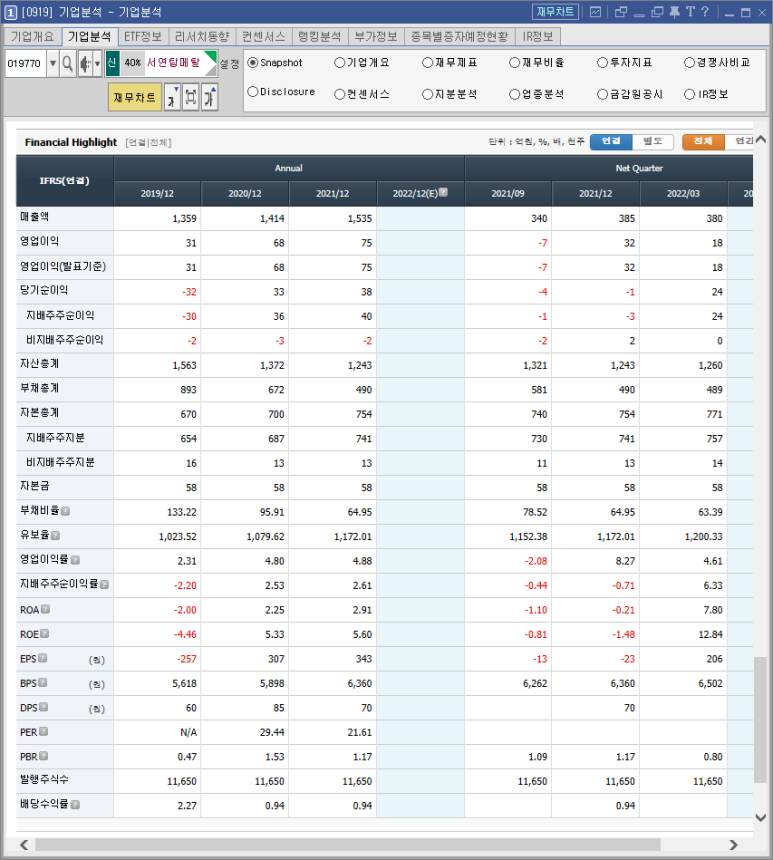
Task: Open the chart icon in title bar
Action: pos(595,12)
